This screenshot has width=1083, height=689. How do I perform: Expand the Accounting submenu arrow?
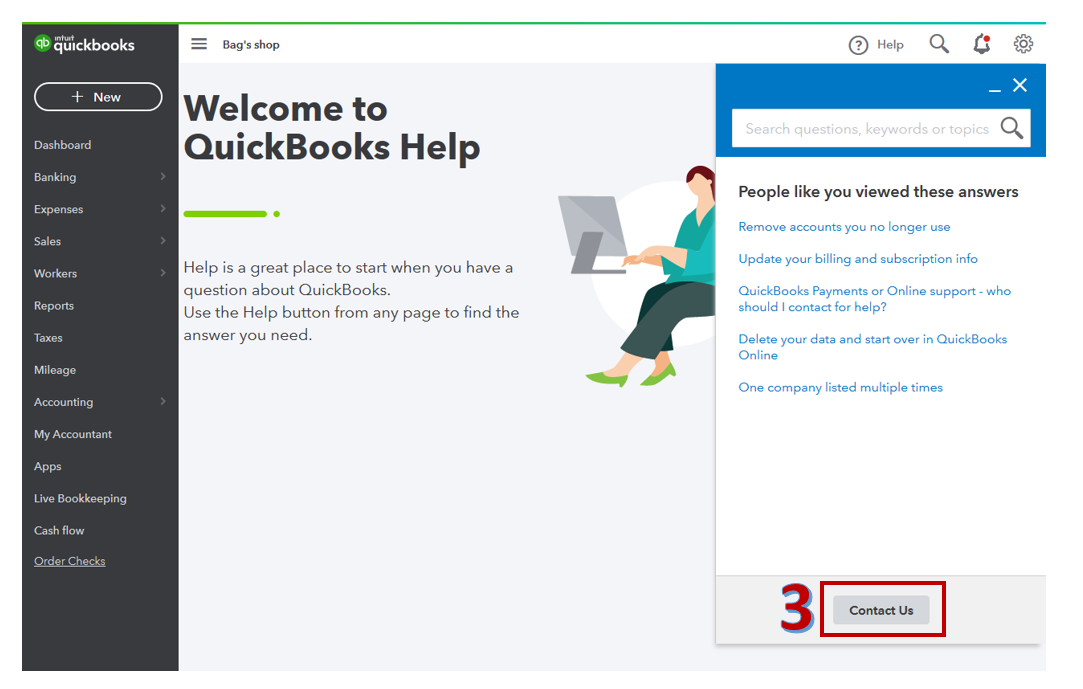[x=163, y=401]
